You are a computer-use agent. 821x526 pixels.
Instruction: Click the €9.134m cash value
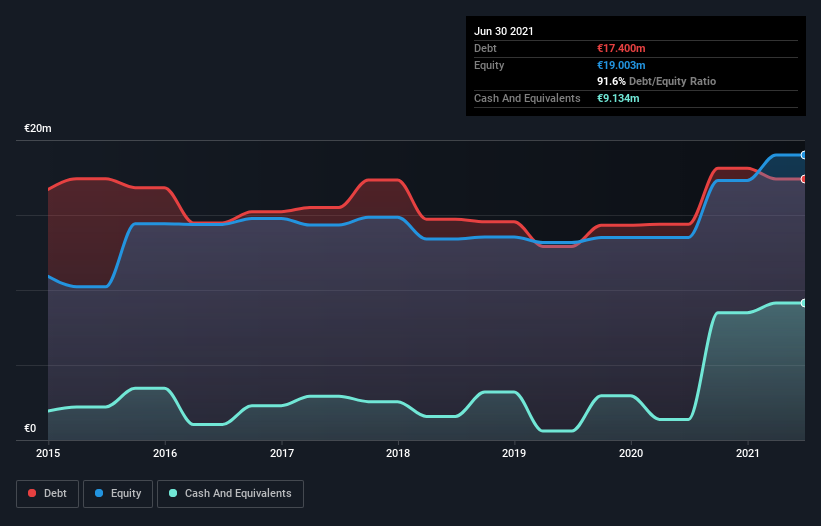[x=618, y=98]
